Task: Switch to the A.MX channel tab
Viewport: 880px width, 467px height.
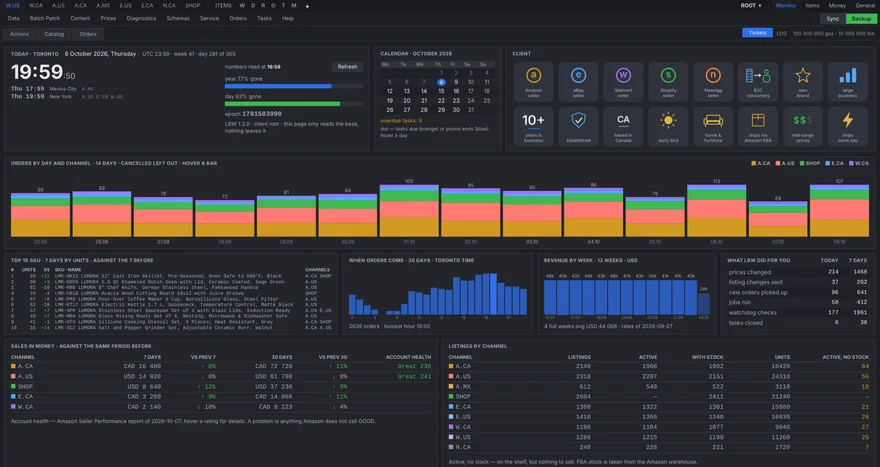Action: coord(103,6)
